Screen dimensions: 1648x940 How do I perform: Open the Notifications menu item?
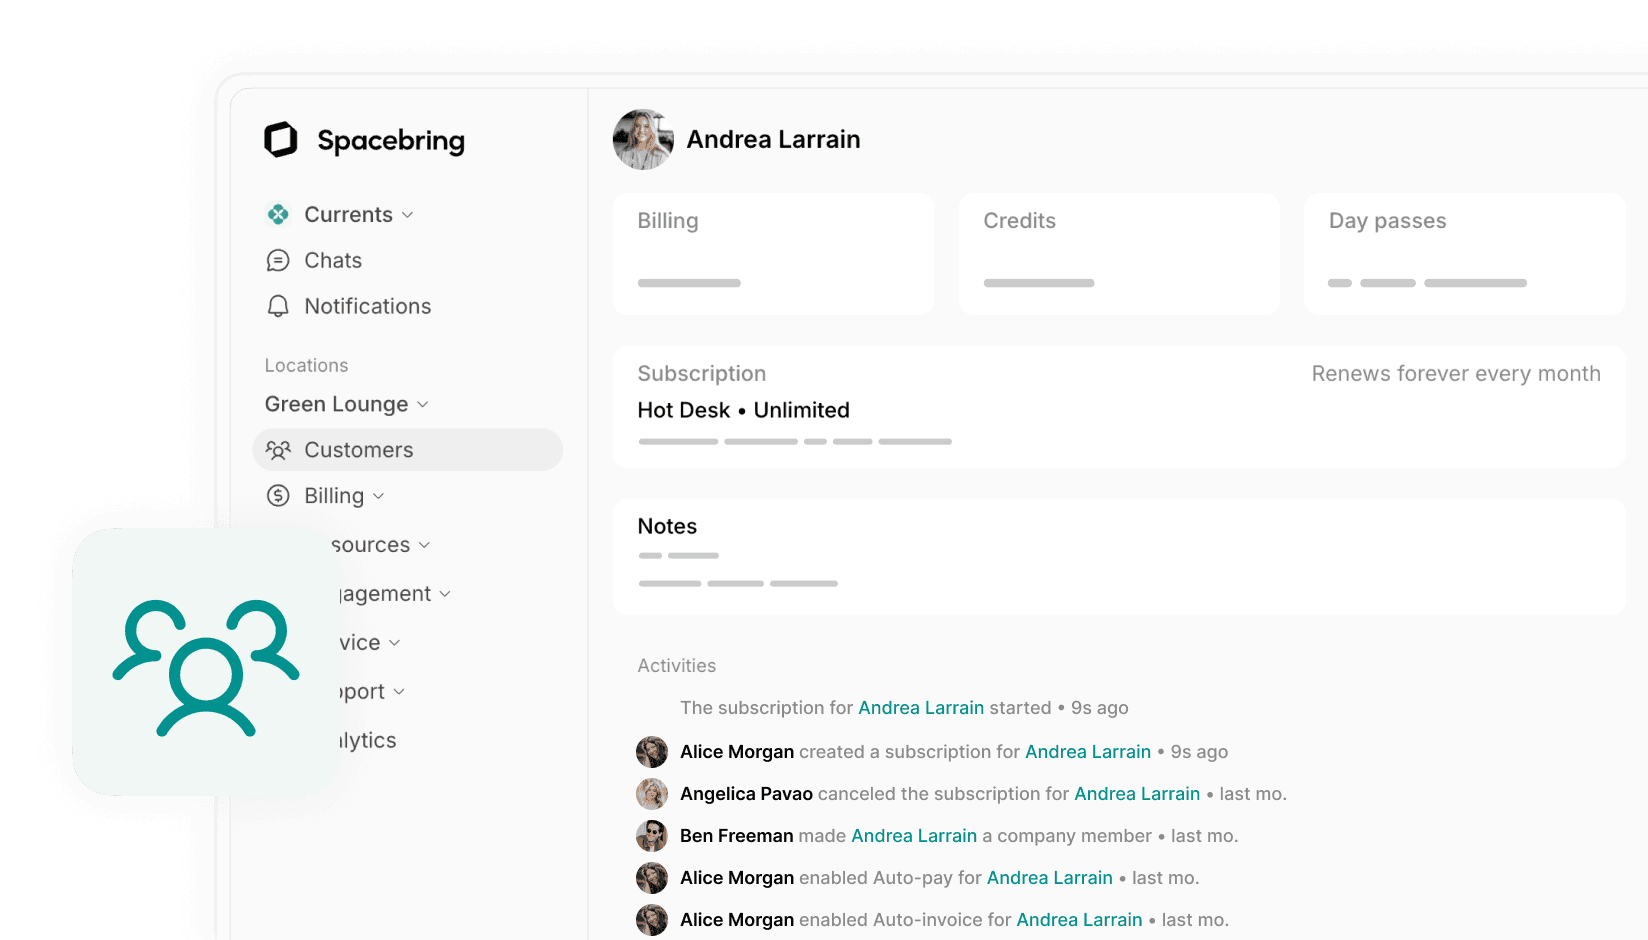point(367,306)
